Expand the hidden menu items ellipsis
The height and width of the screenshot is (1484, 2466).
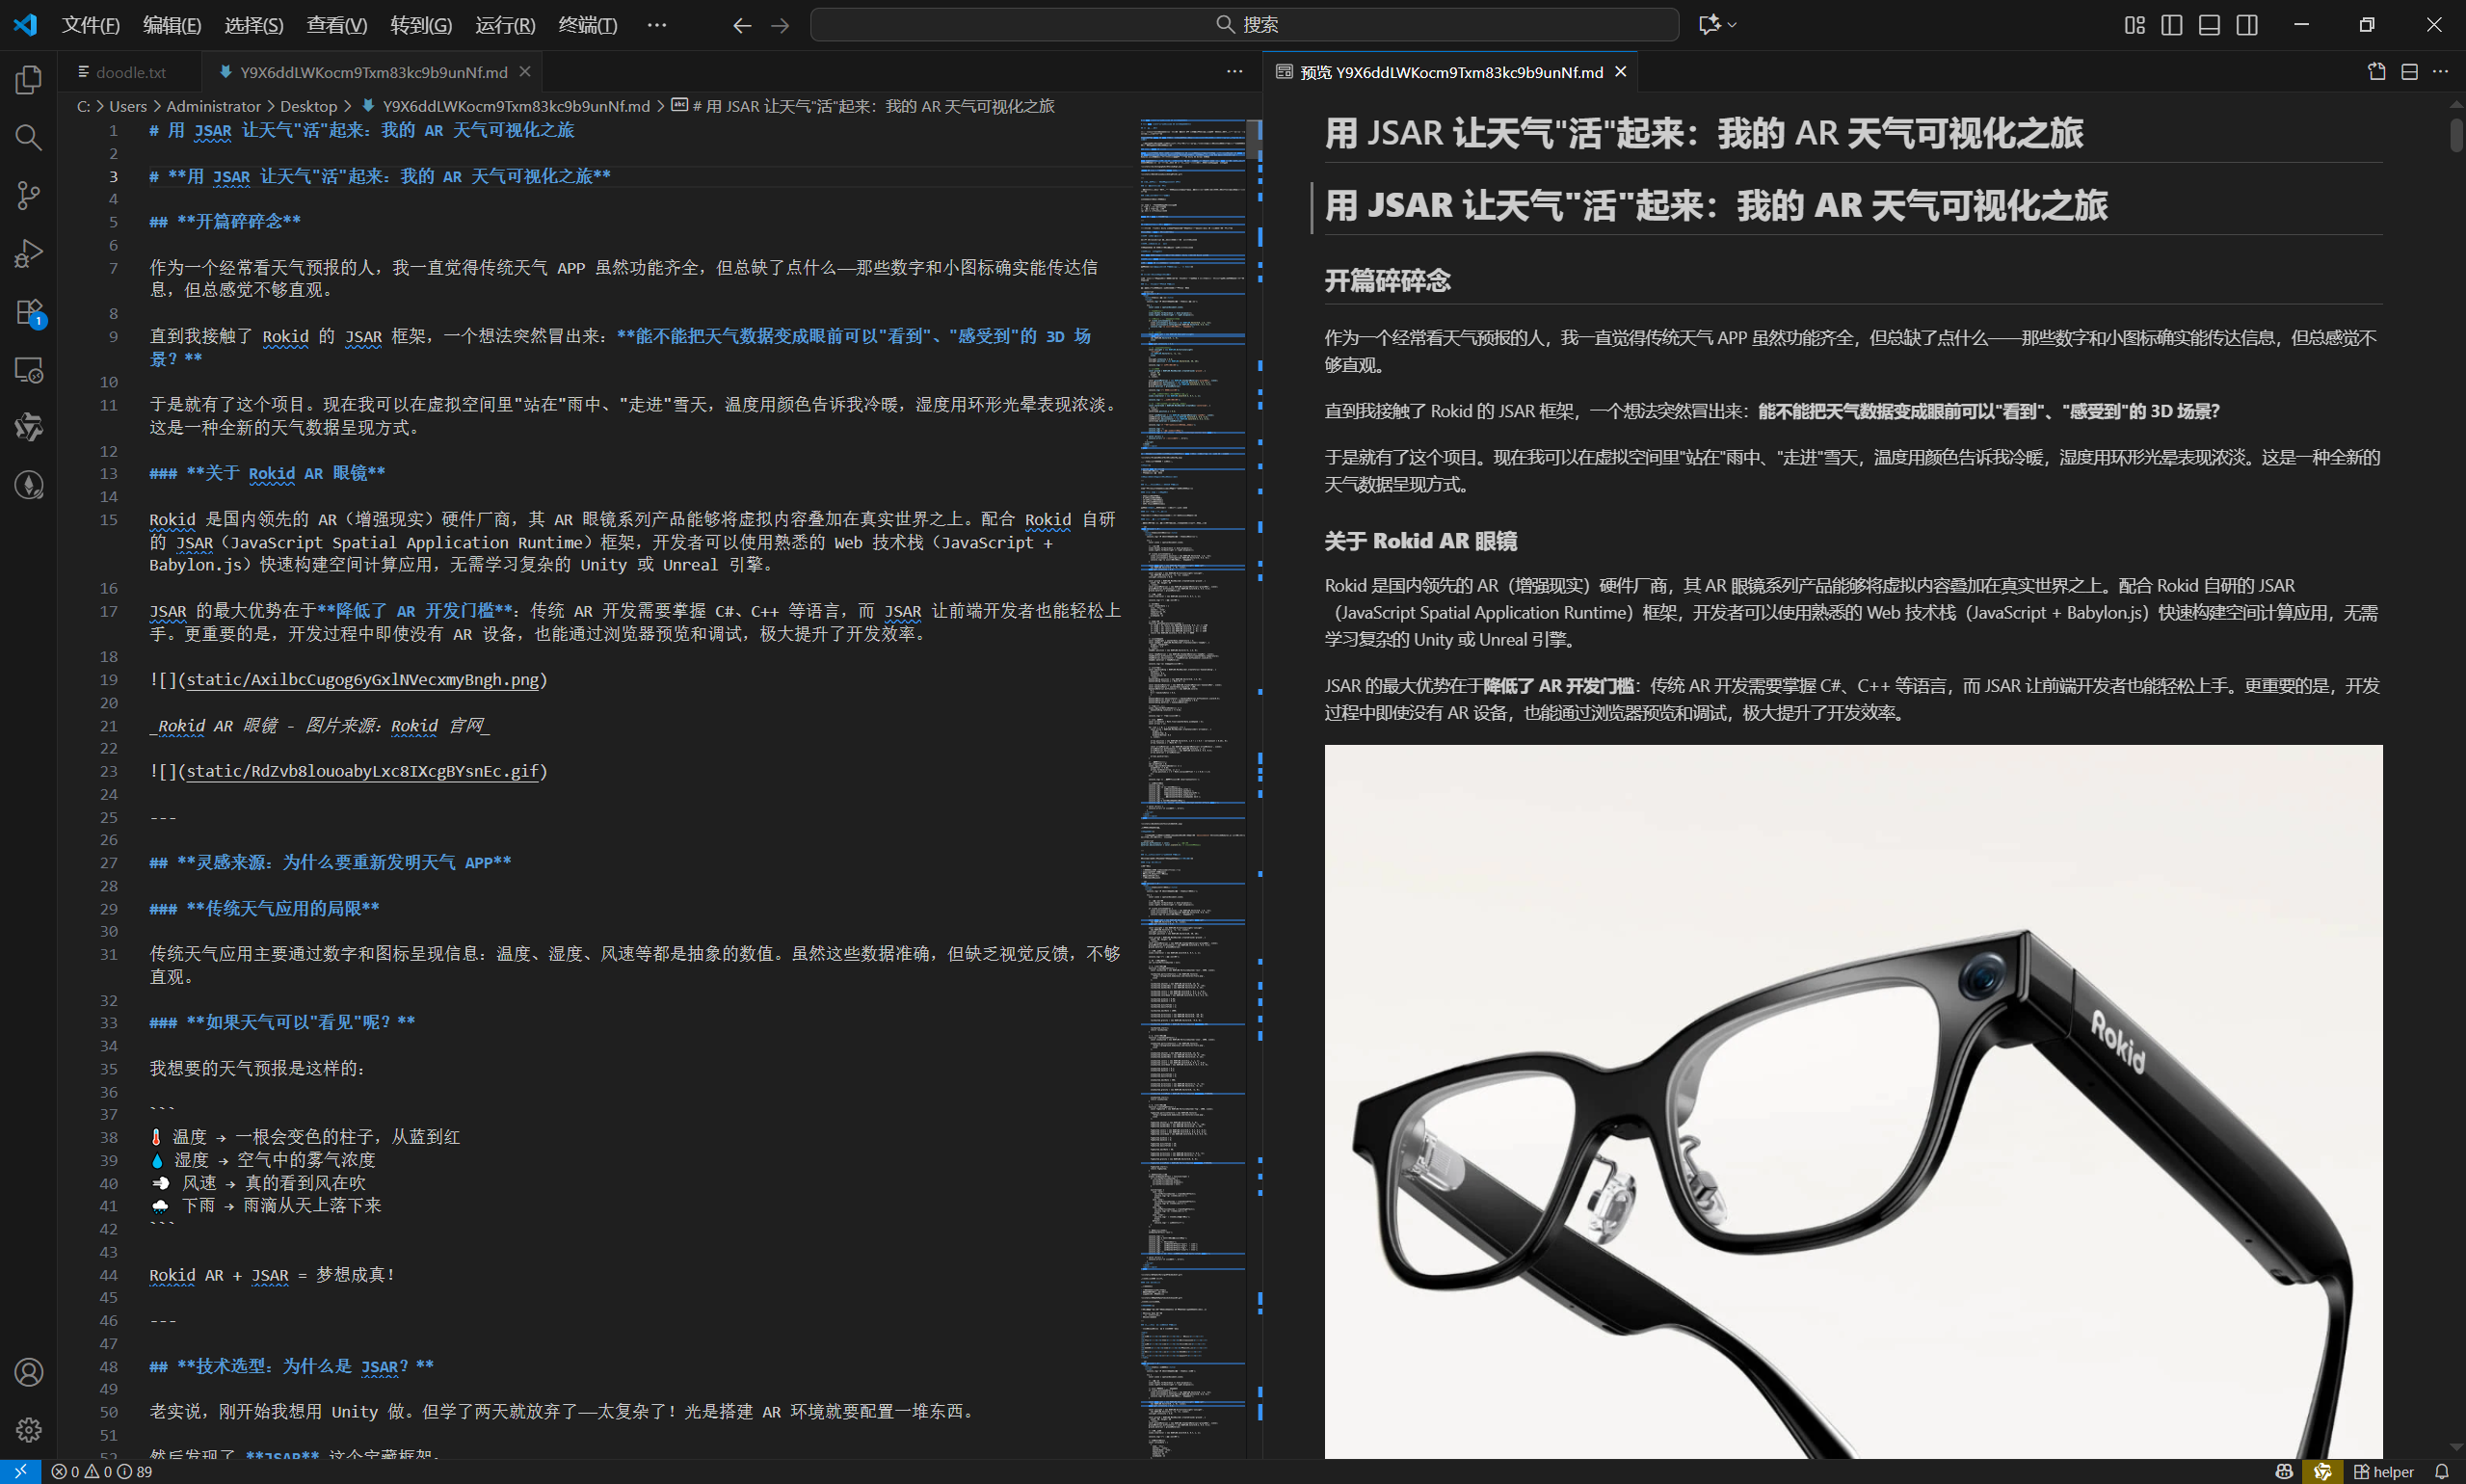(x=656, y=25)
